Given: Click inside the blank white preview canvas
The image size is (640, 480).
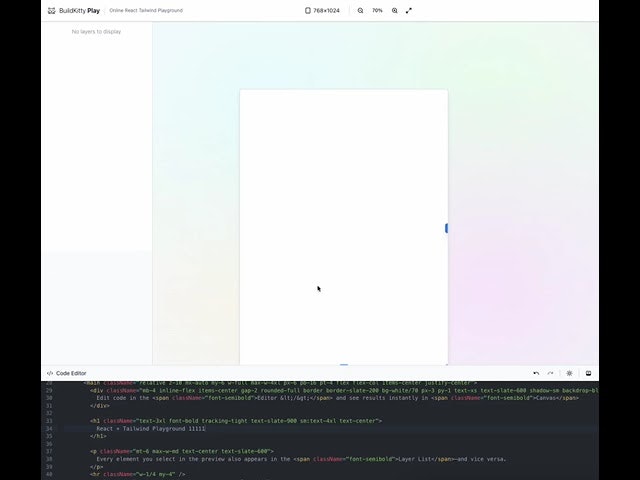Looking at the screenshot, I should (x=344, y=227).
